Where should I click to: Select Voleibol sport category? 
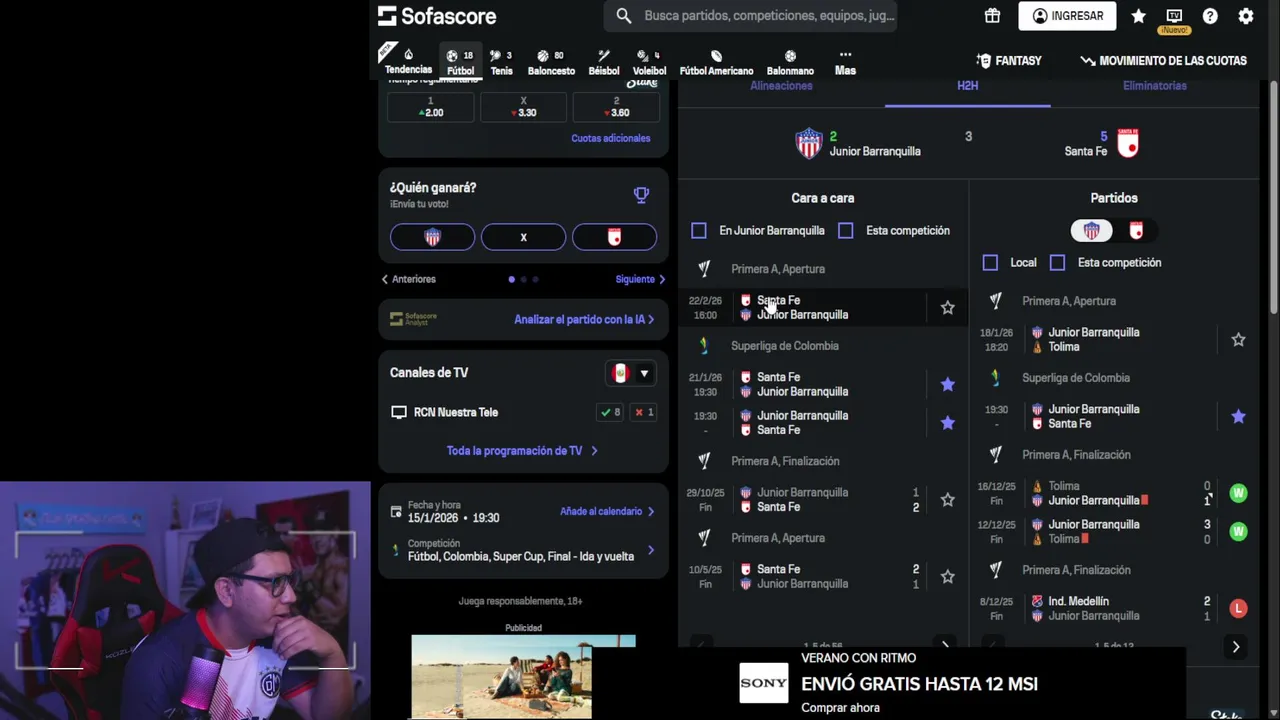[x=649, y=62]
